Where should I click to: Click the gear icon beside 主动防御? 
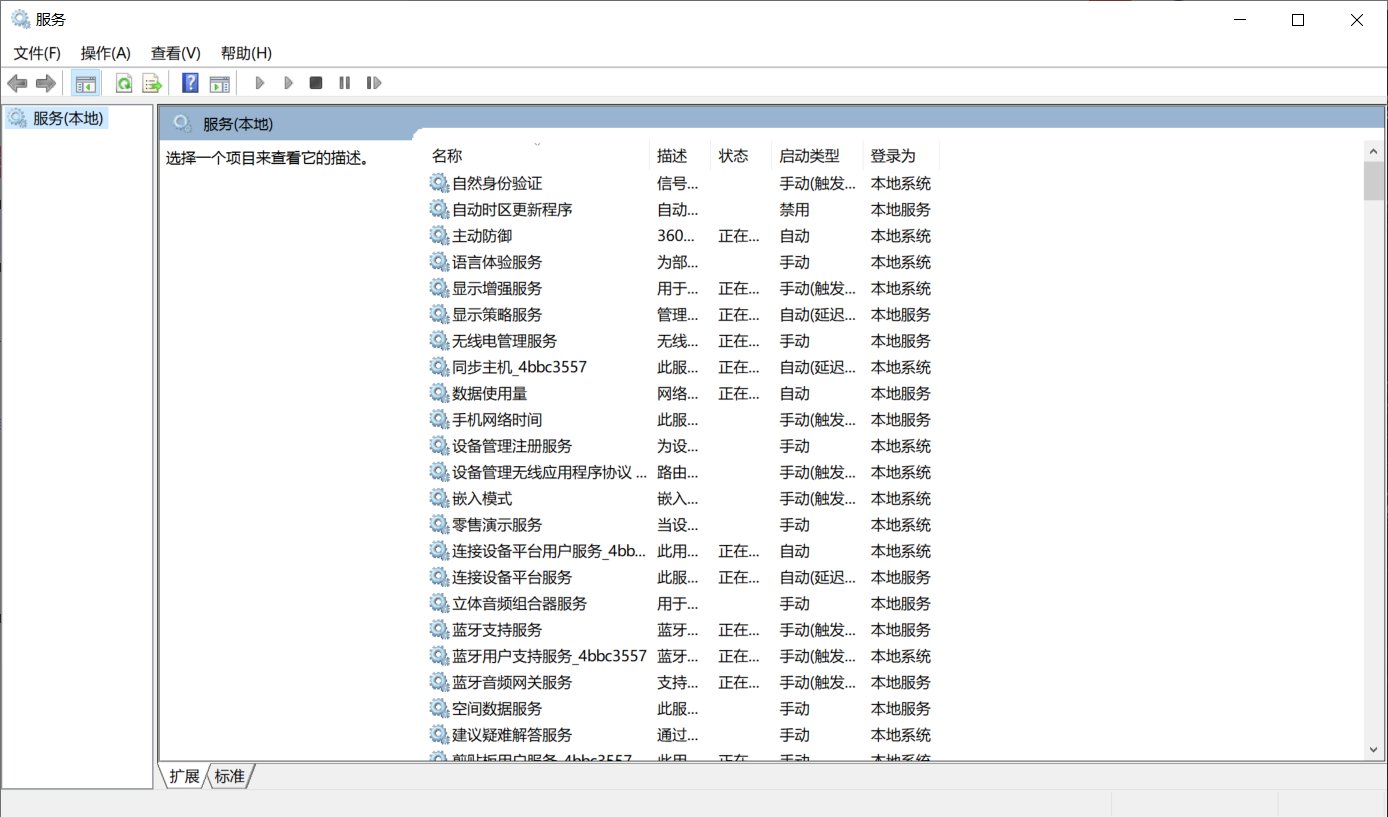(x=439, y=236)
